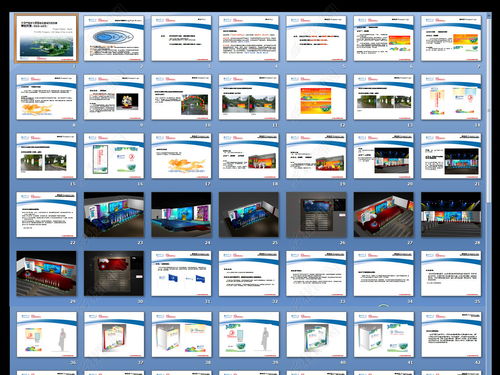The width and height of the screenshot is (500, 375).
Task: Select slide 6 thumbnail
Action: click(x=383, y=38)
